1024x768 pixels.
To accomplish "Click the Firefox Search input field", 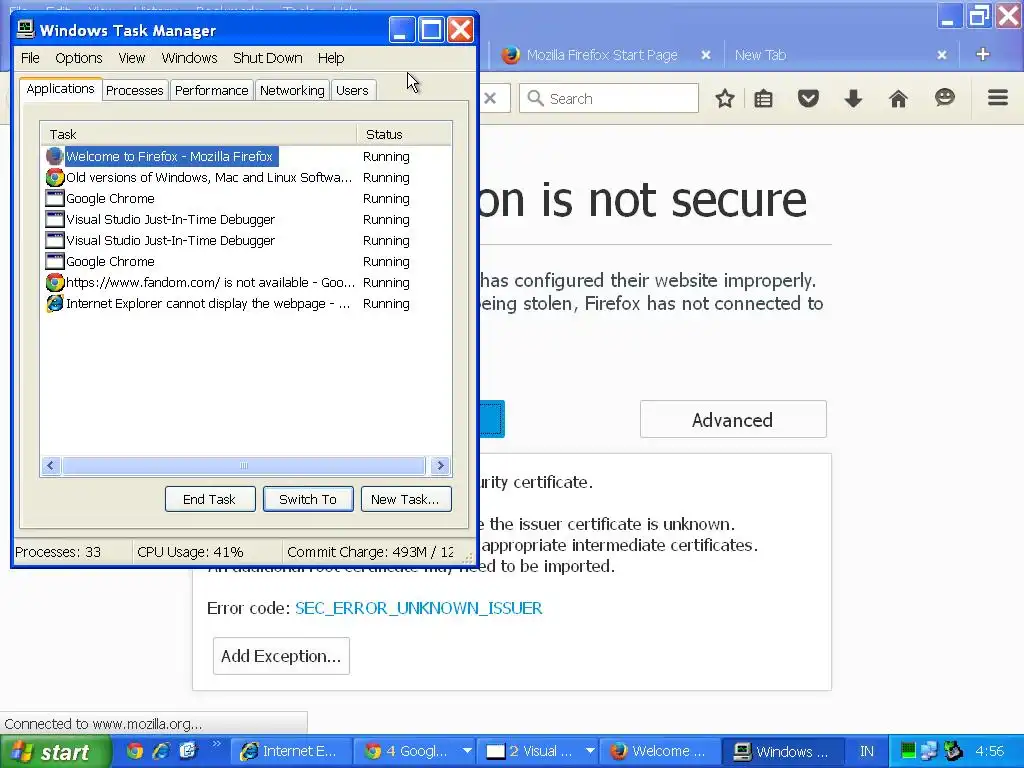I will 609,99.
